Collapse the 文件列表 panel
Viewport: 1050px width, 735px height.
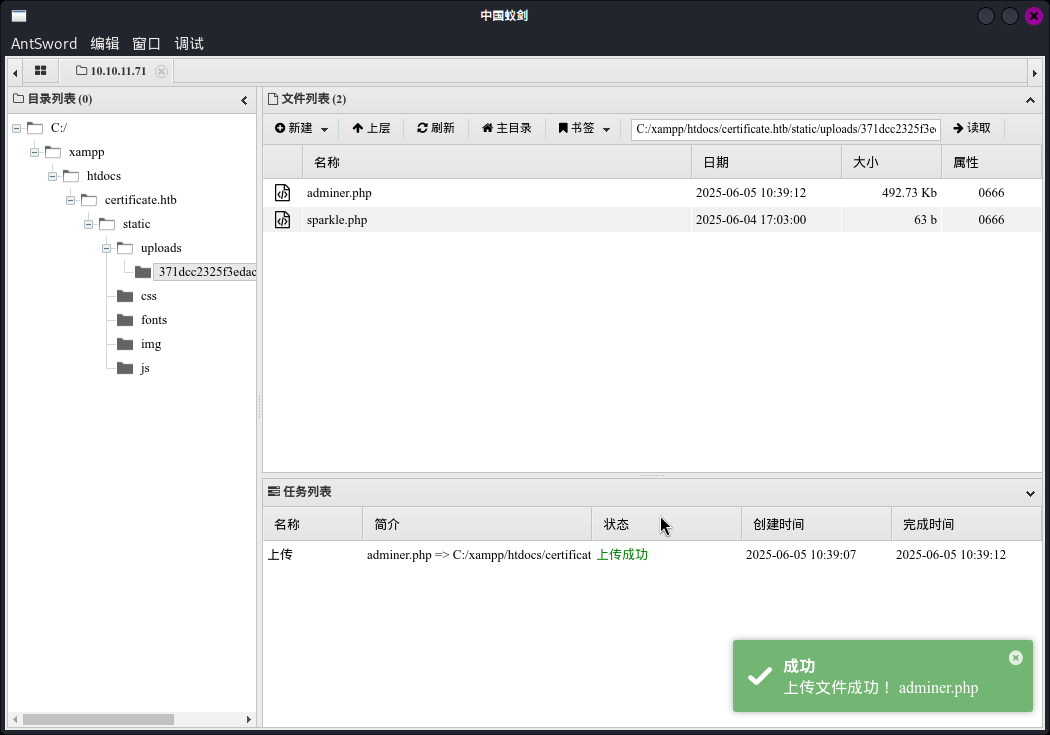[1030, 100]
